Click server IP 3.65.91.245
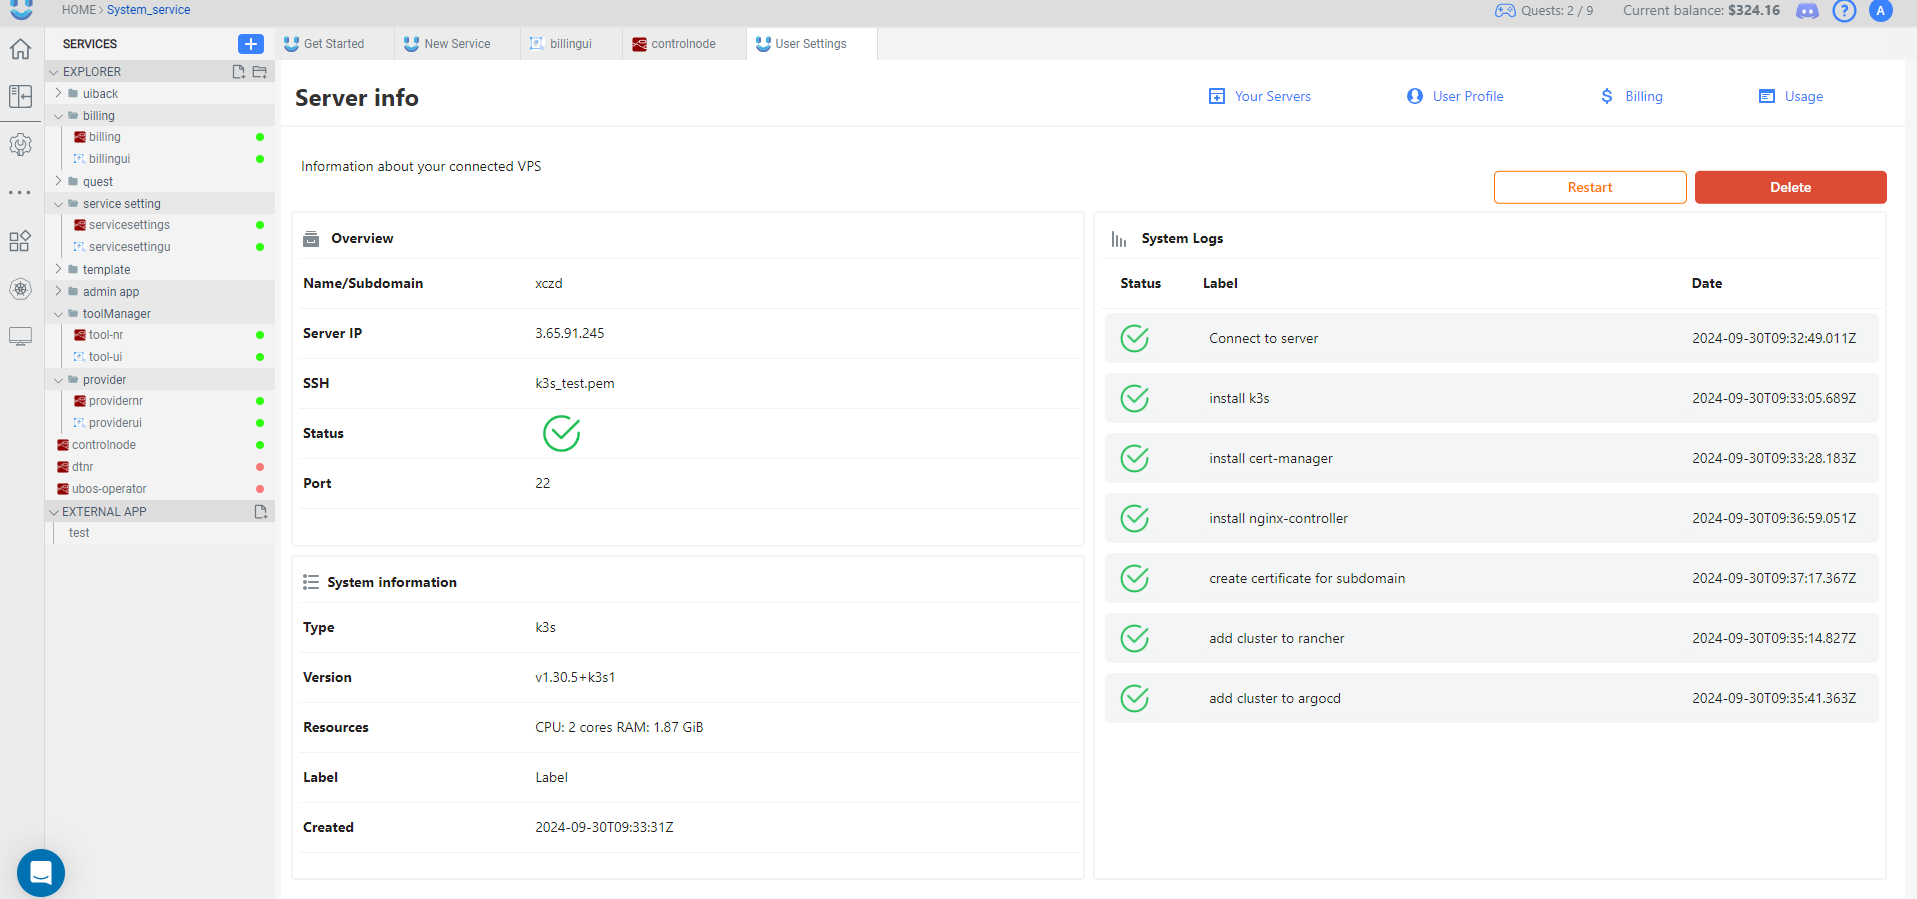This screenshot has width=1917, height=899. pos(570,333)
